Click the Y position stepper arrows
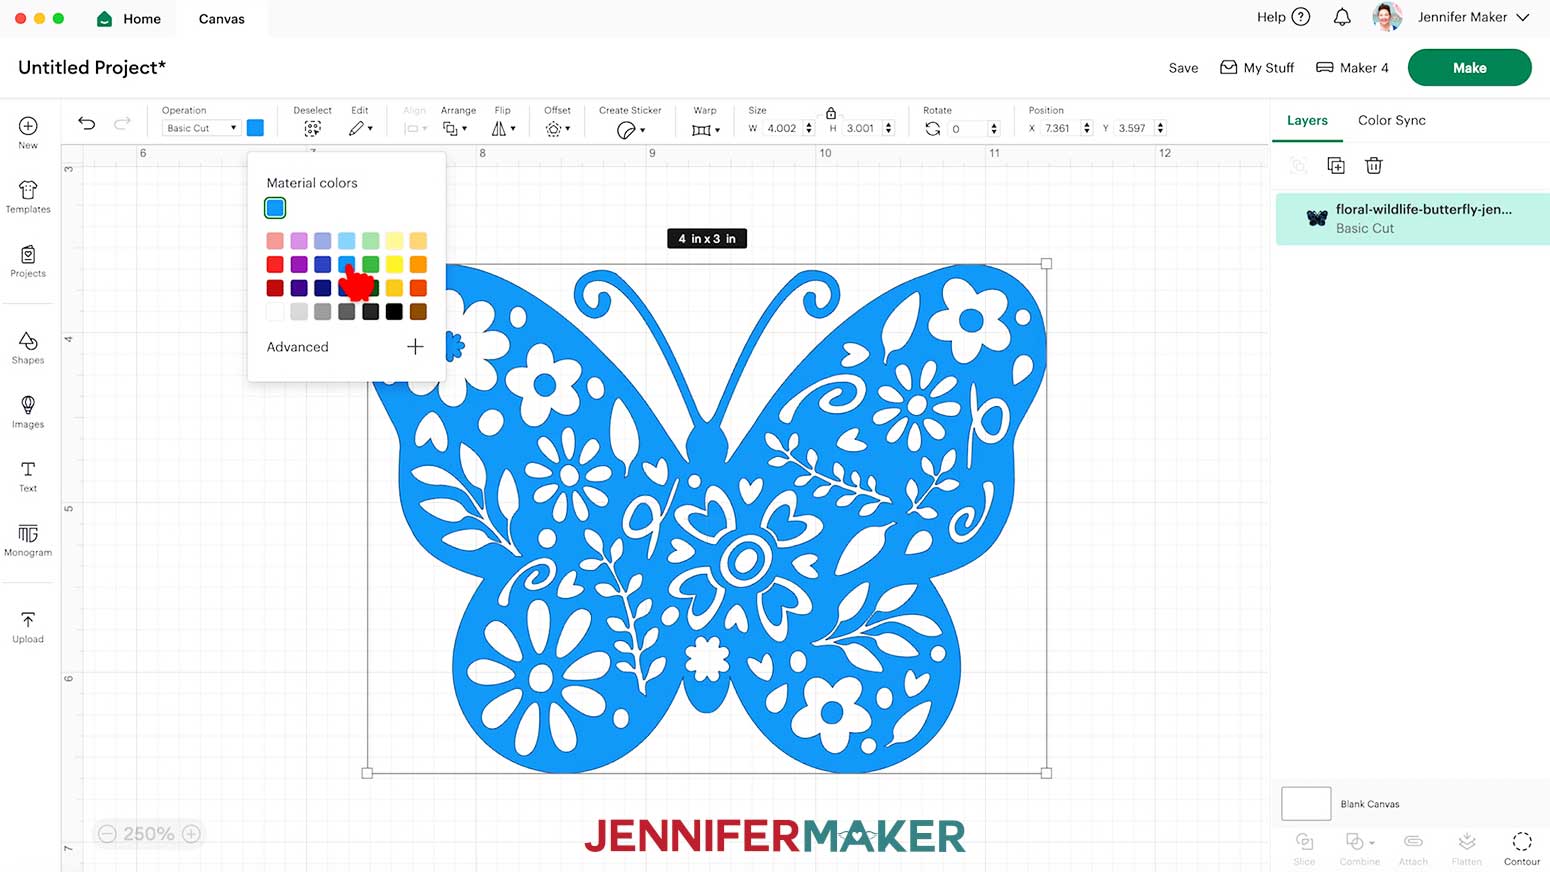This screenshot has width=1550, height=872. [x=1161, y=128]
